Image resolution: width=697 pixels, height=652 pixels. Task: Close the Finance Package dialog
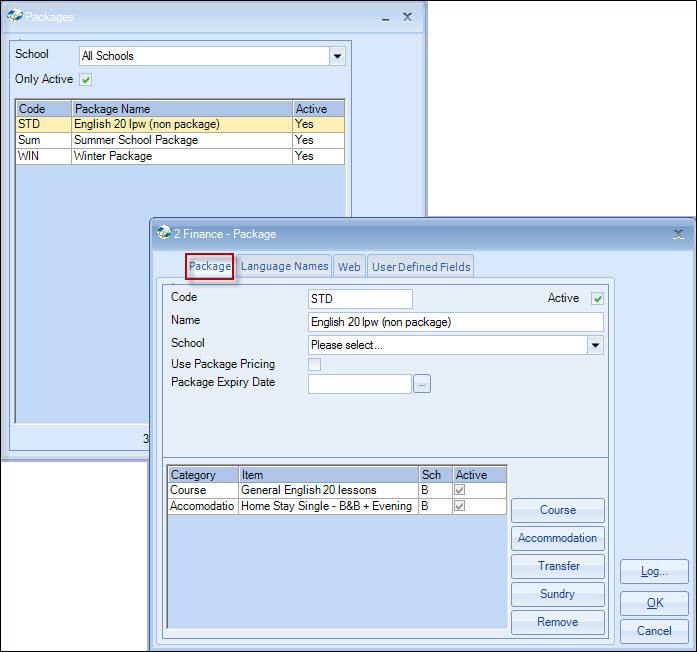click(678, 233)
